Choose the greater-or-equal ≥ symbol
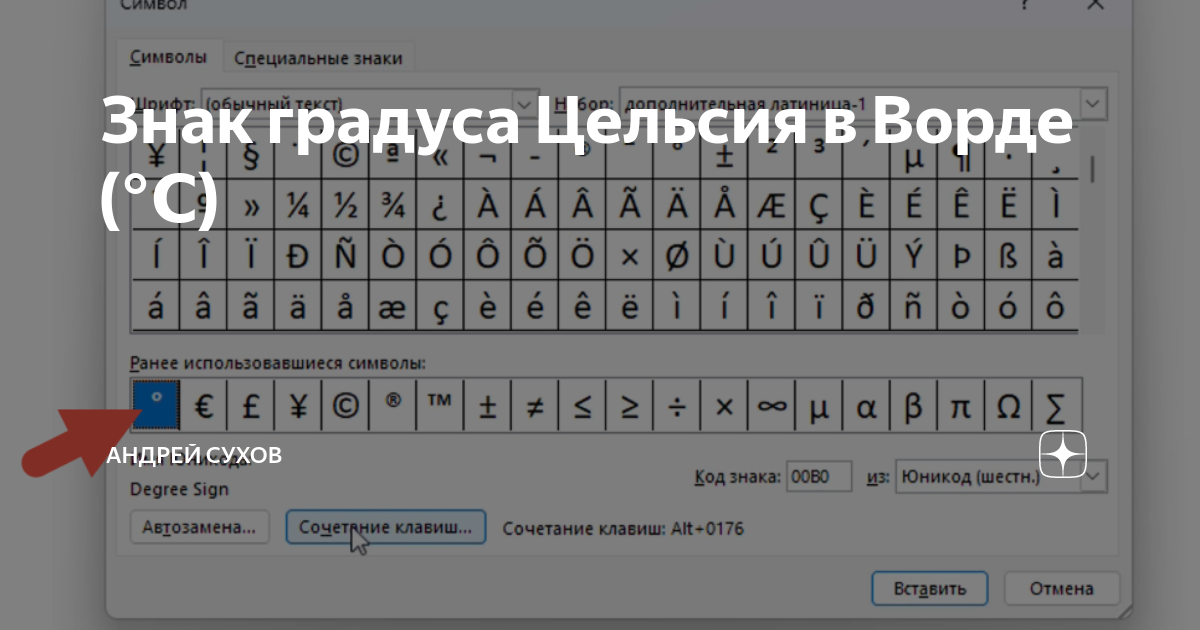 (x=630, y=406)
